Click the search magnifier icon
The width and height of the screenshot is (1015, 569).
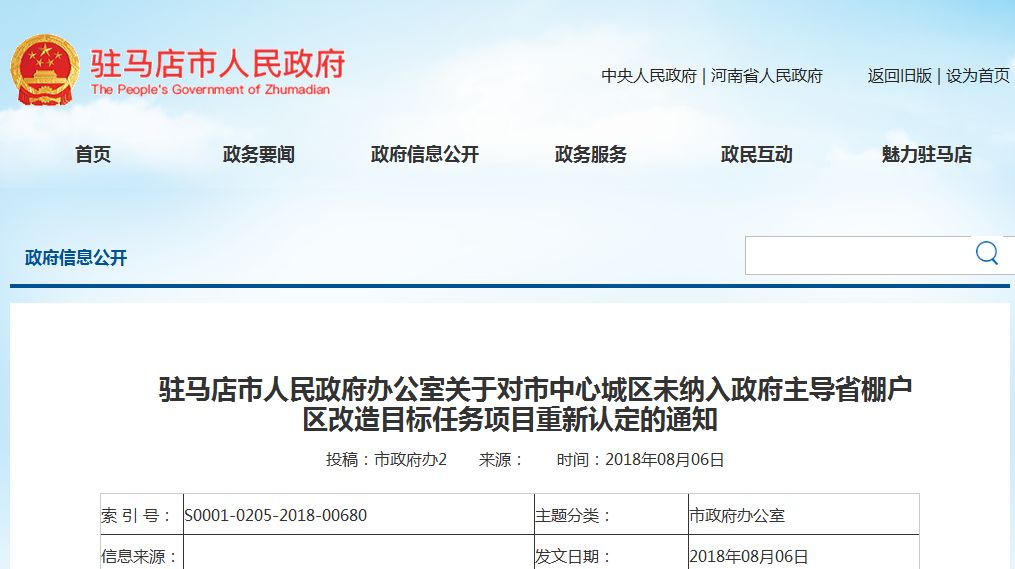click(x=987, y=253)
